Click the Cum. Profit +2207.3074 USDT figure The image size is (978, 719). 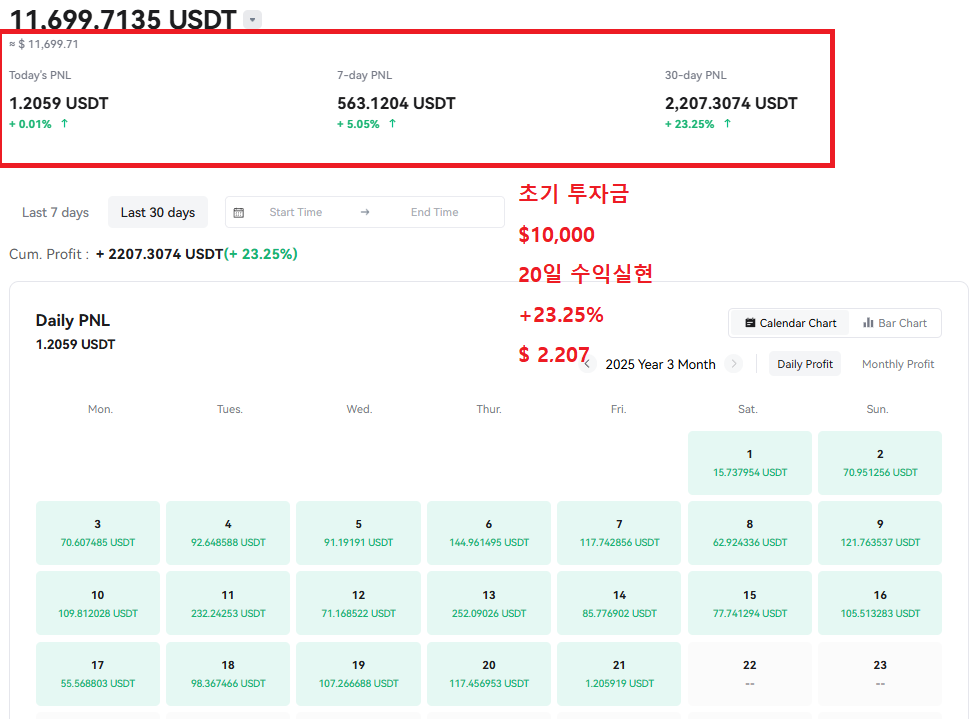[x=159, y=254]
